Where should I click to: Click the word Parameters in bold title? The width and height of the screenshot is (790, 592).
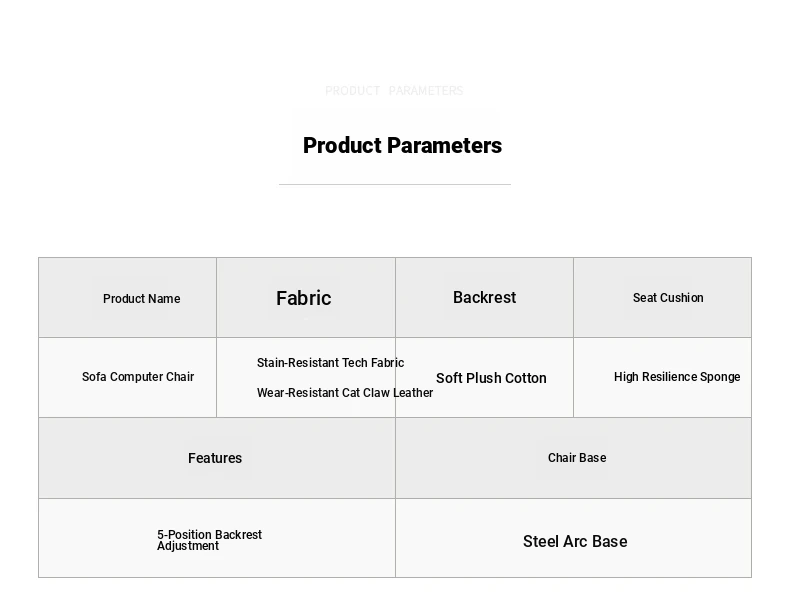click(445, 146)
